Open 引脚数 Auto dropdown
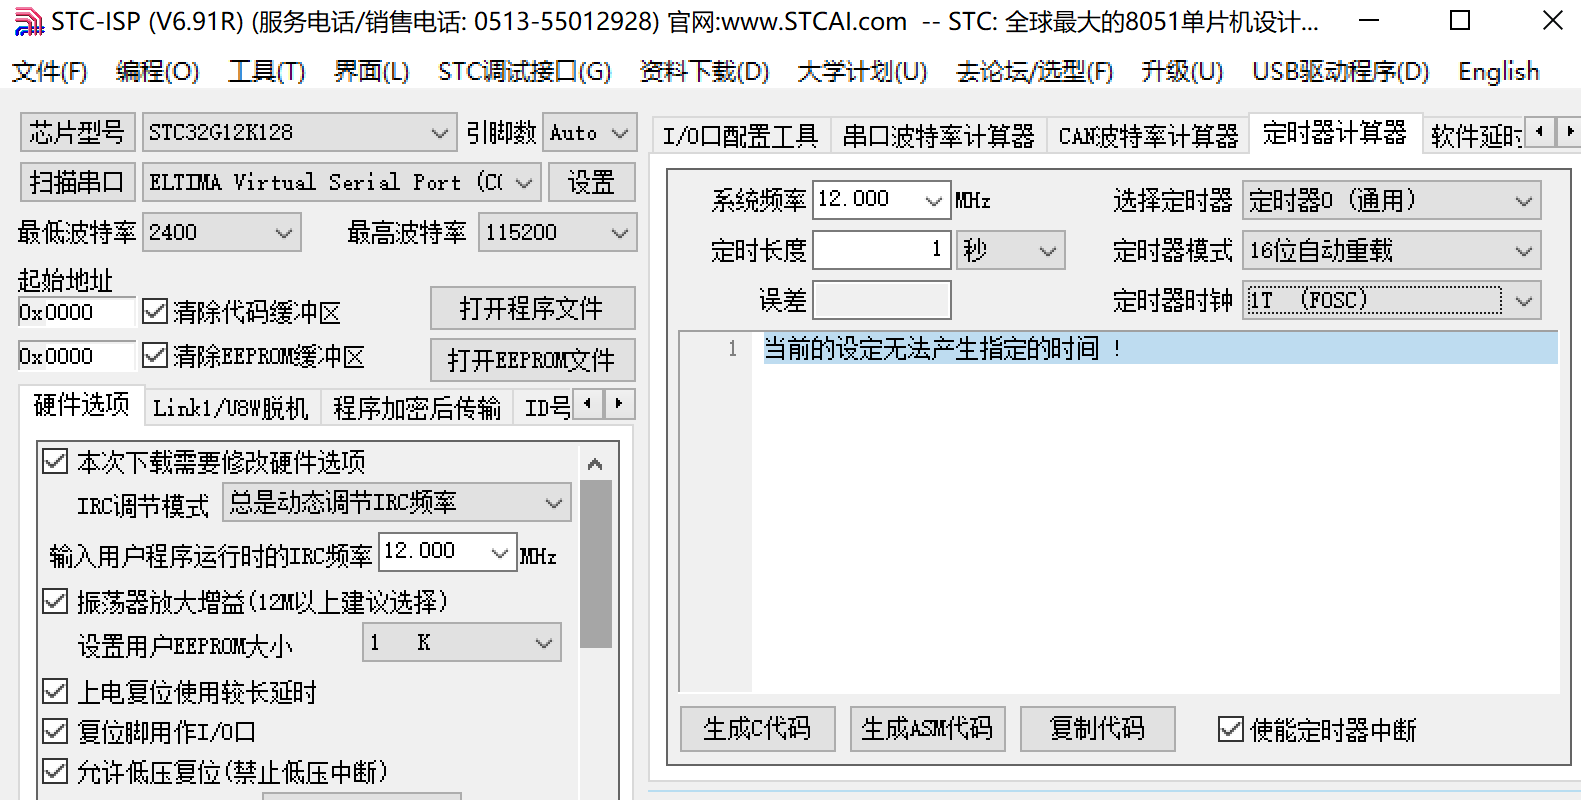The image size is (1581, 800). click(590, 132)
